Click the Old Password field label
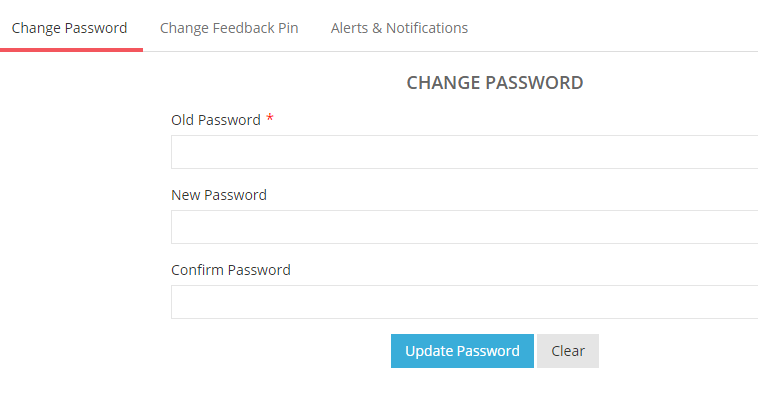 216,120
